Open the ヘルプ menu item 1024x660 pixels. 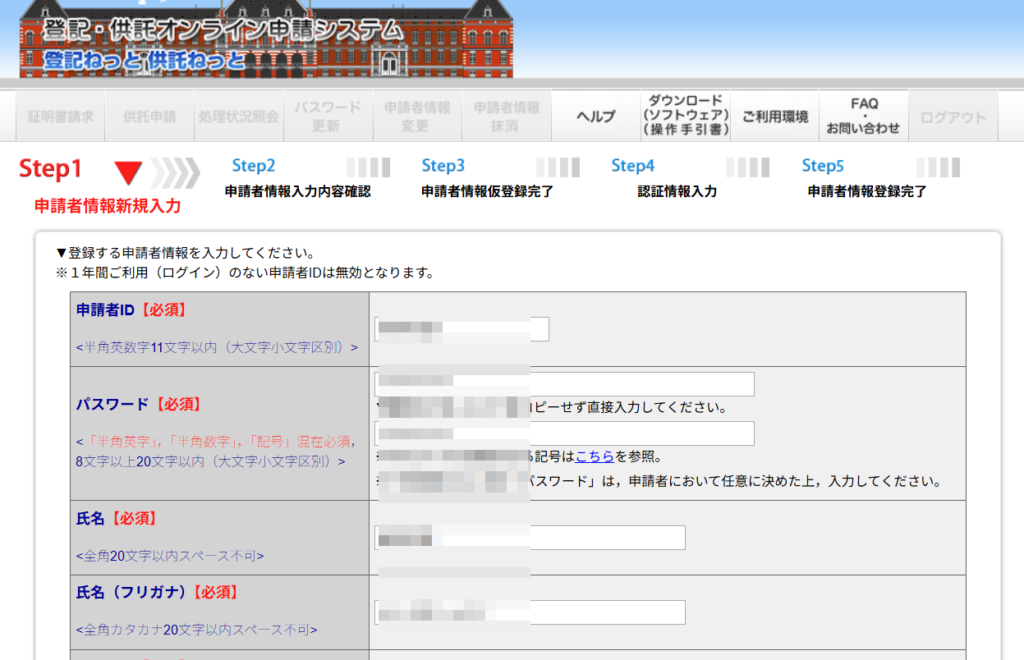coord(596,117)
